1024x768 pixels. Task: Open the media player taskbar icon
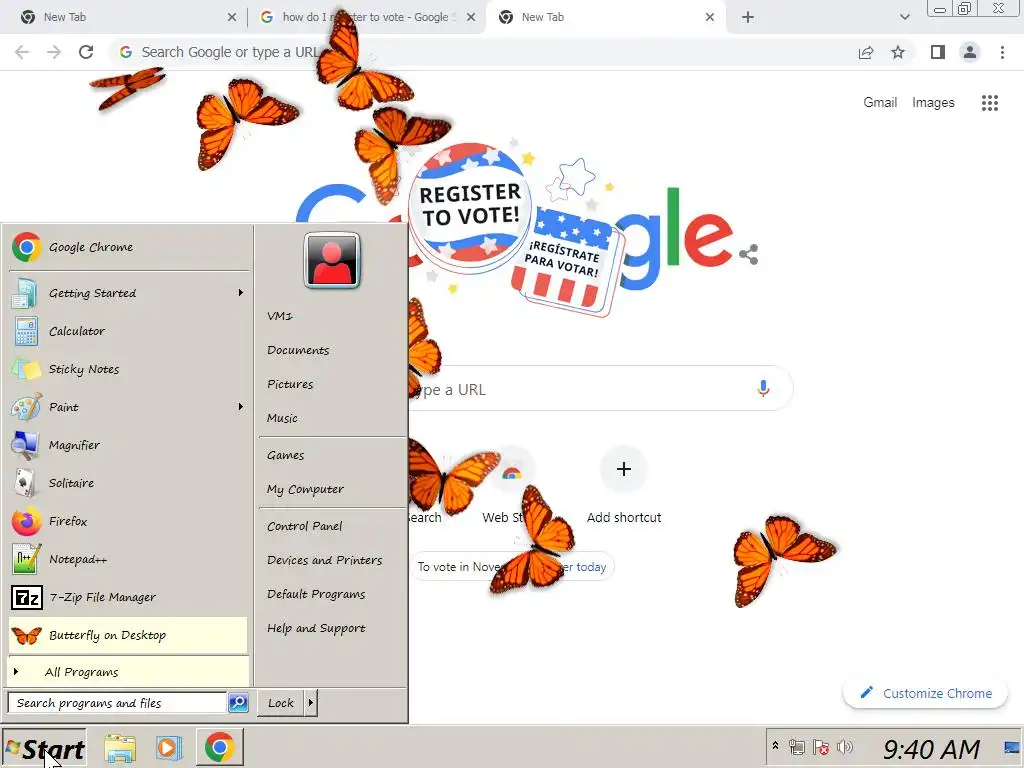tap(169, 748)
